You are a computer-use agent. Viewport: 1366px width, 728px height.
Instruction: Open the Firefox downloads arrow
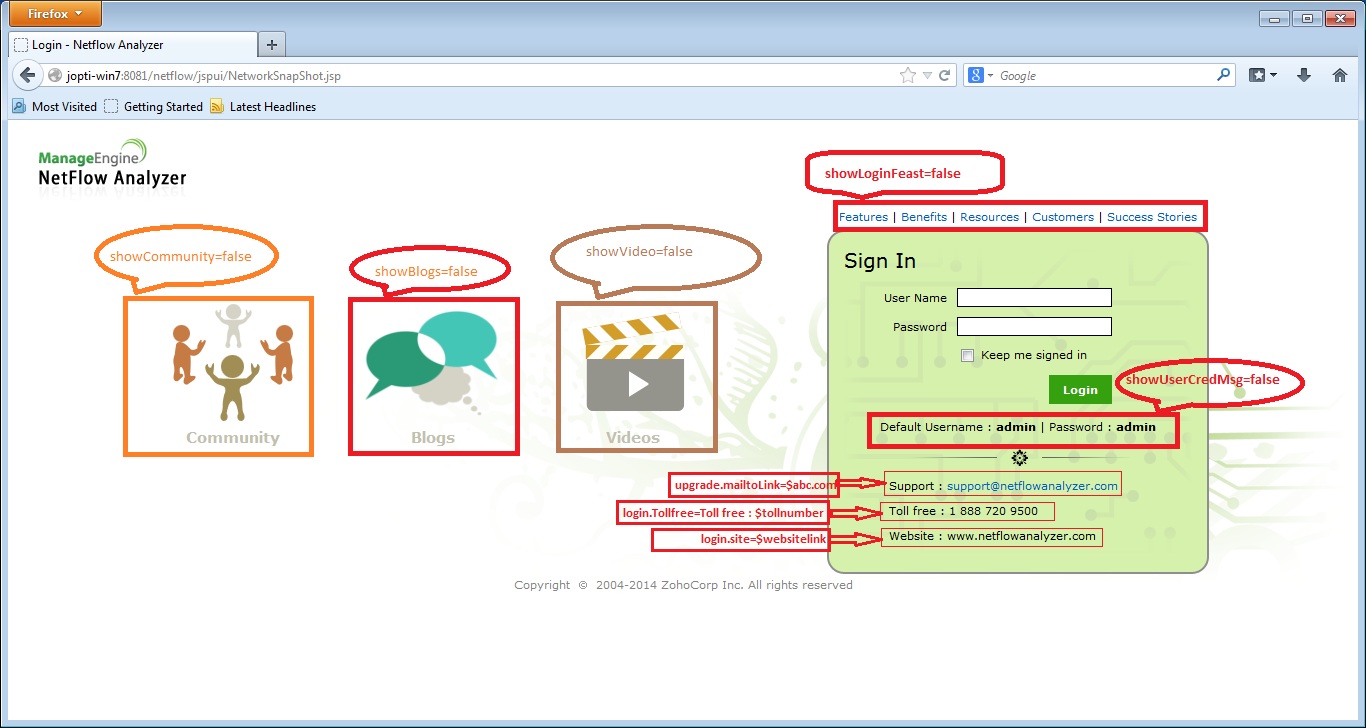point(1304,75)
